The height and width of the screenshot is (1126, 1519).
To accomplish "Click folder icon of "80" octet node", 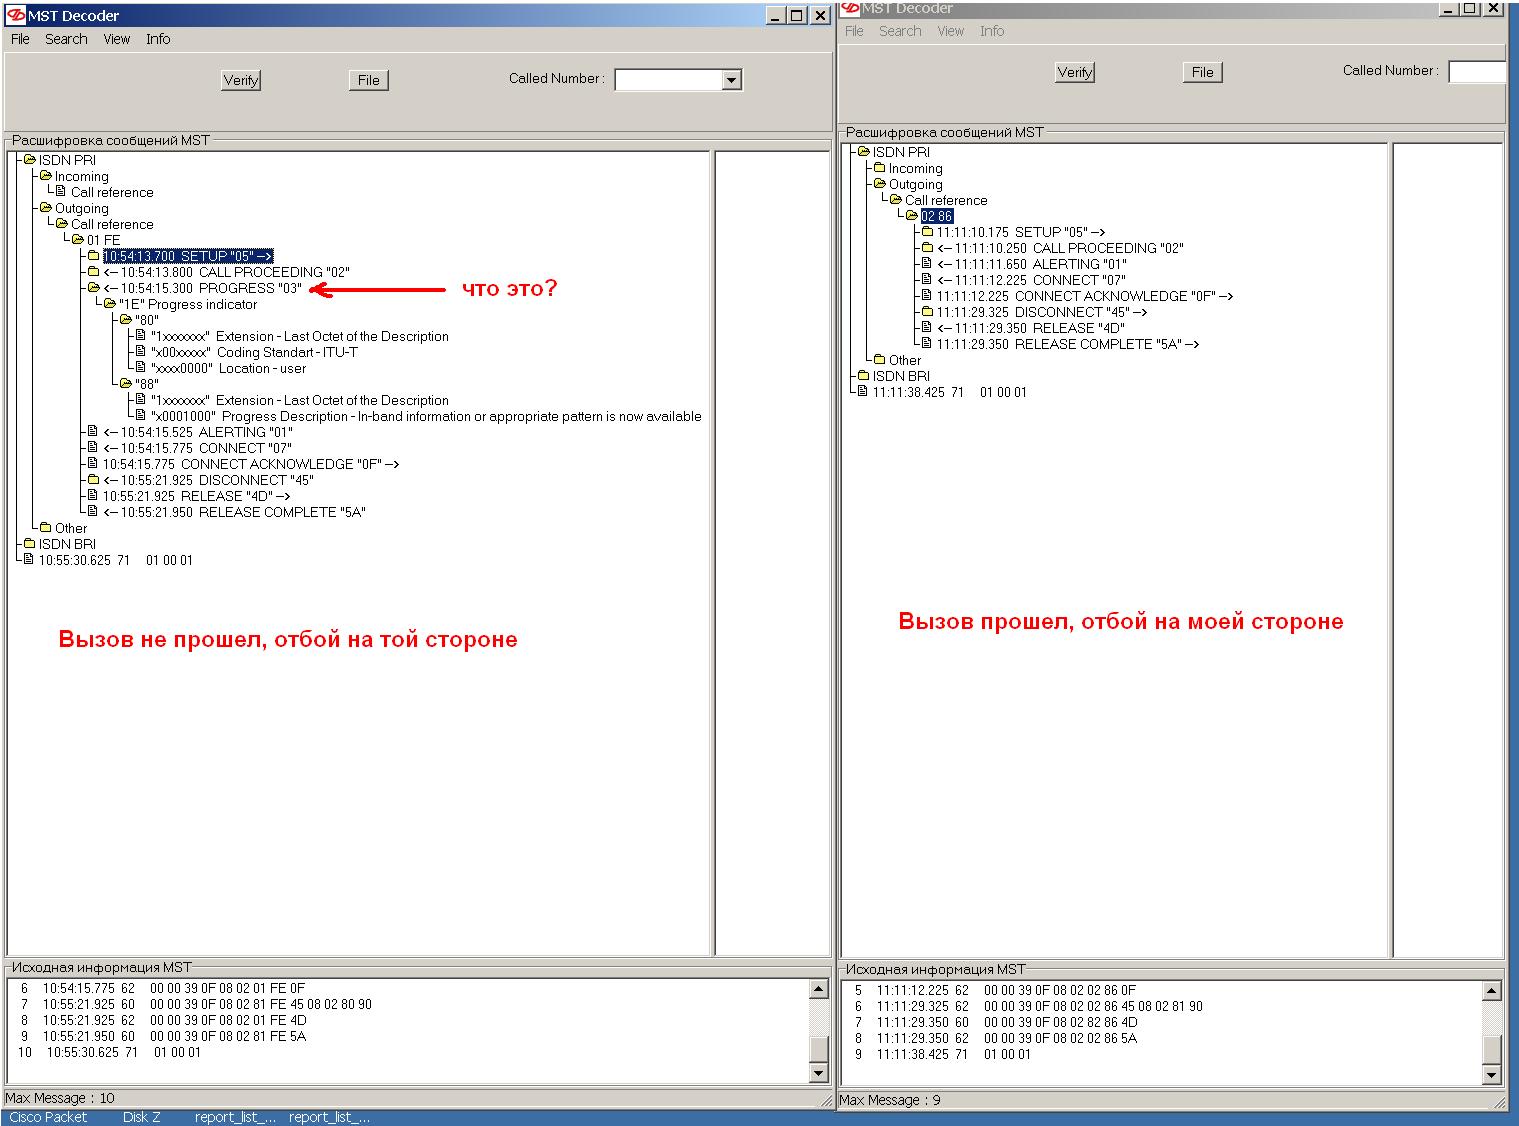I will coord(126,320).
